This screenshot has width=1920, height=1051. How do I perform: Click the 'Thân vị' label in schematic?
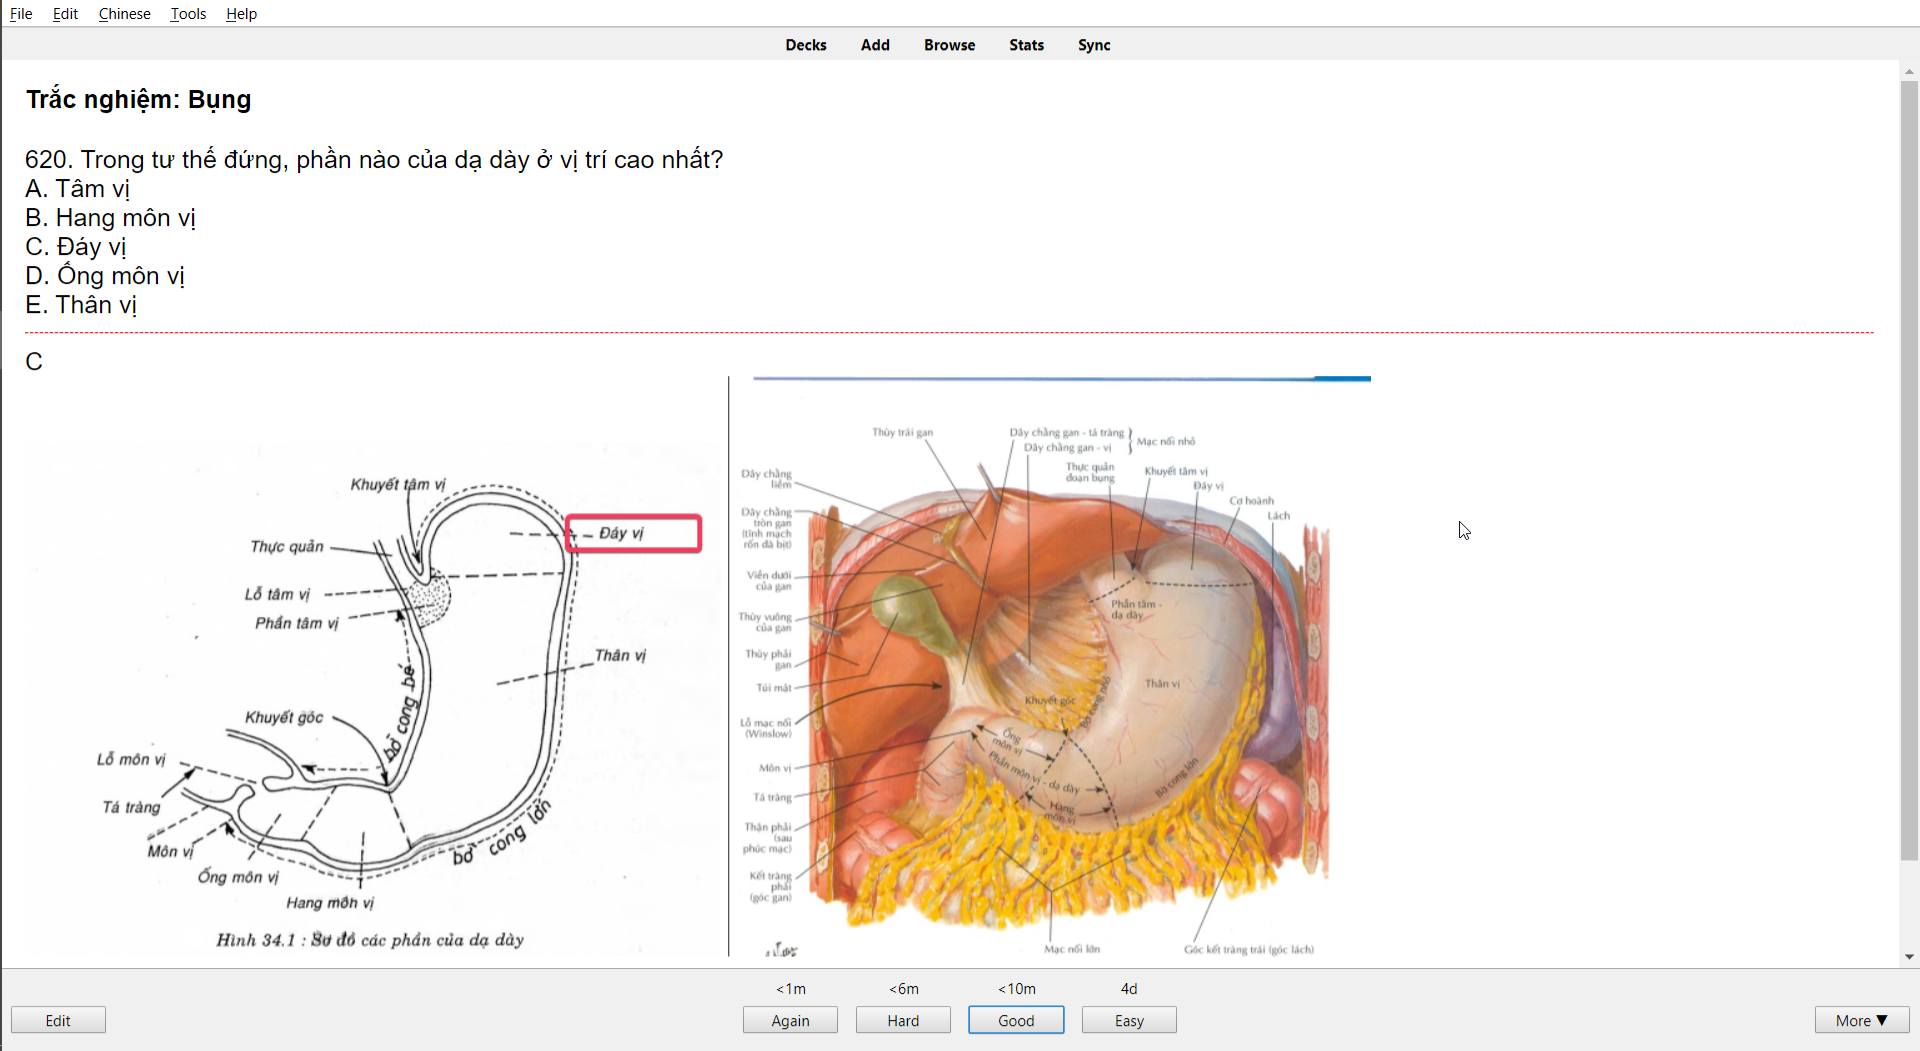point(620,656)
